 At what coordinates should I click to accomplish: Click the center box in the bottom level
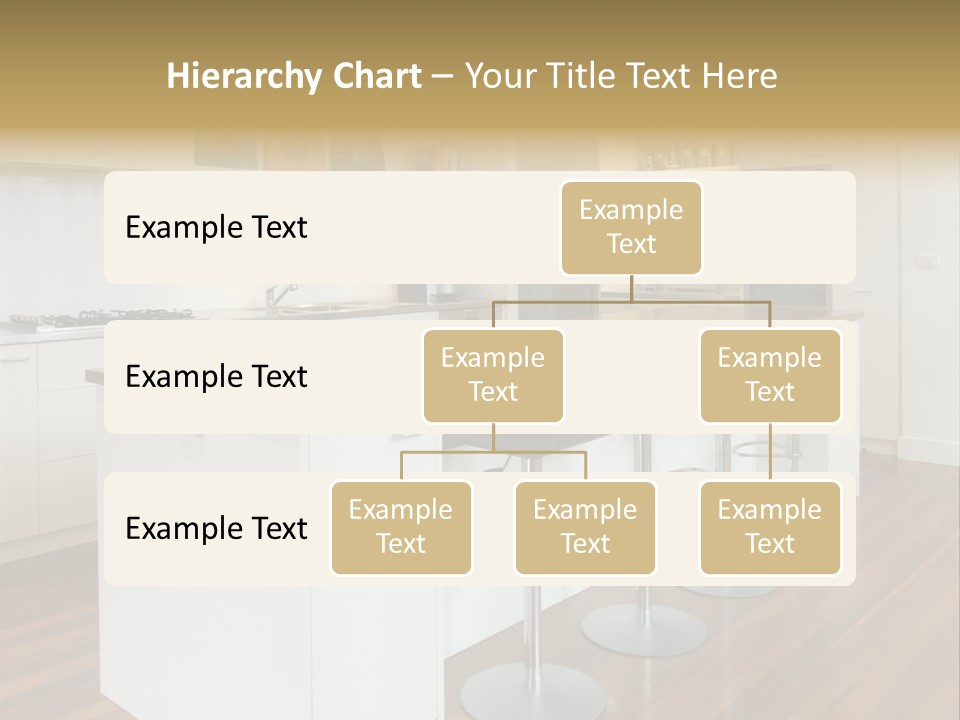[585, 527]
